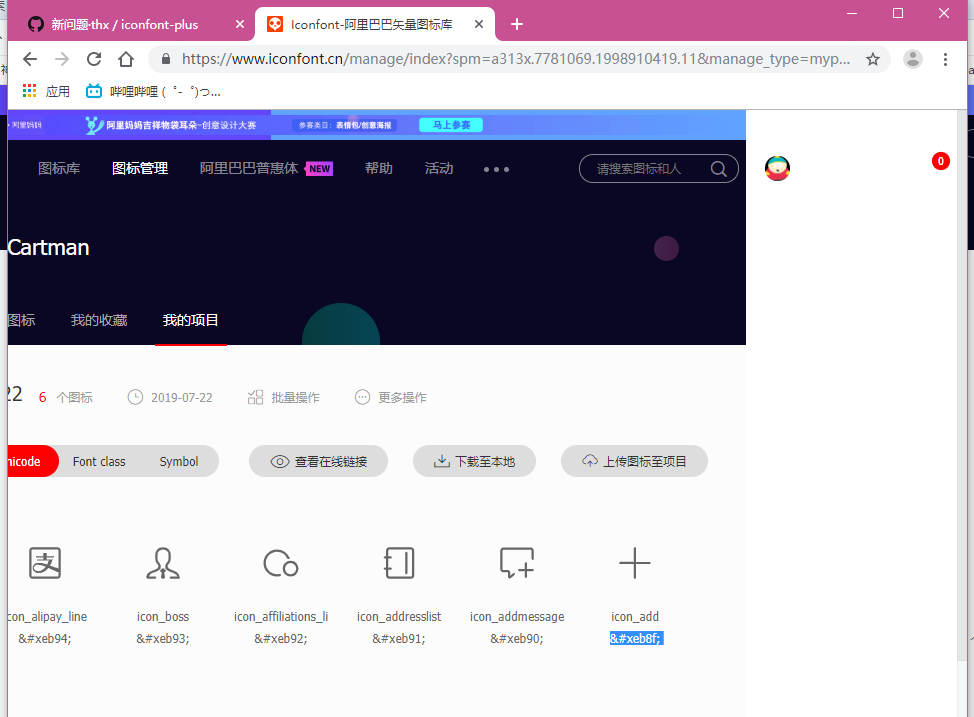Viewport: 974px width, 717px height.
Task: Click the 2019-07-22 date text
Action: (182, 398)
